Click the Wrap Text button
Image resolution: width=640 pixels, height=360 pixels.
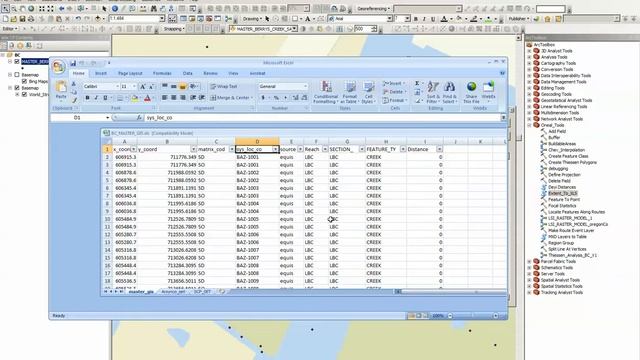[x=224, y=87]
